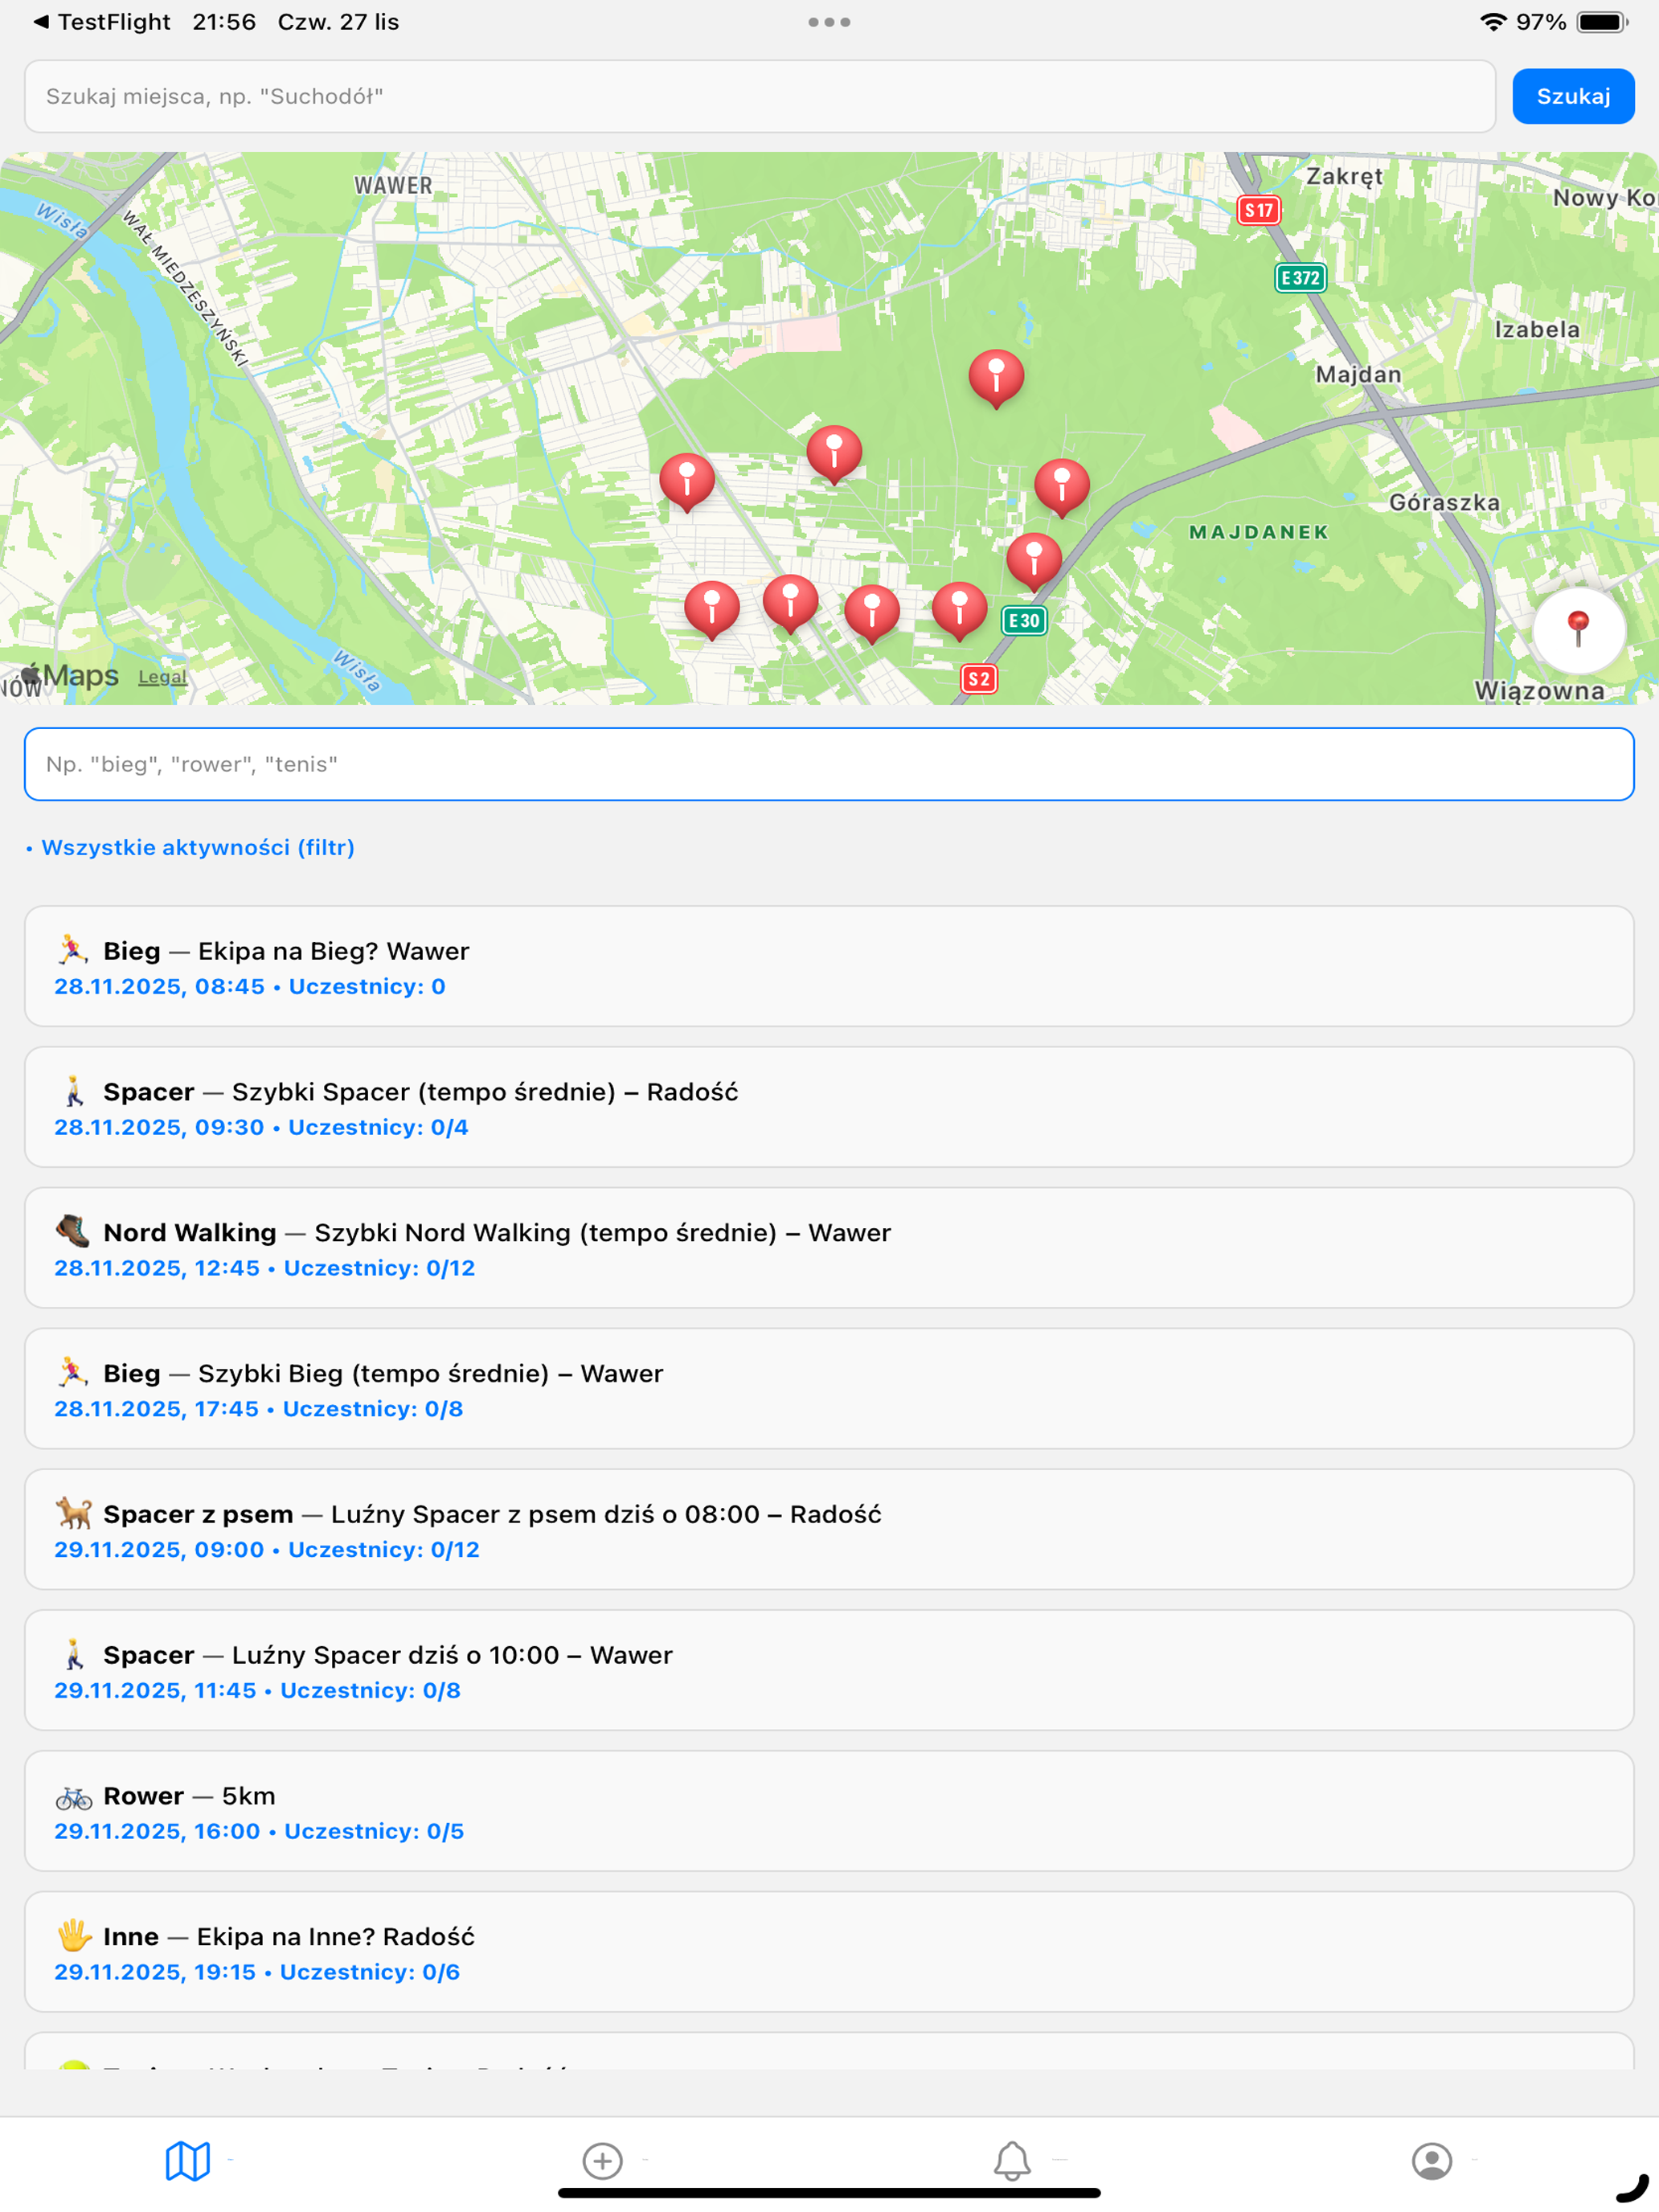The height and width of the screenshot is (2212, 1659).
Task: Click the blue Szukaj button
Action: (1573, 96)
